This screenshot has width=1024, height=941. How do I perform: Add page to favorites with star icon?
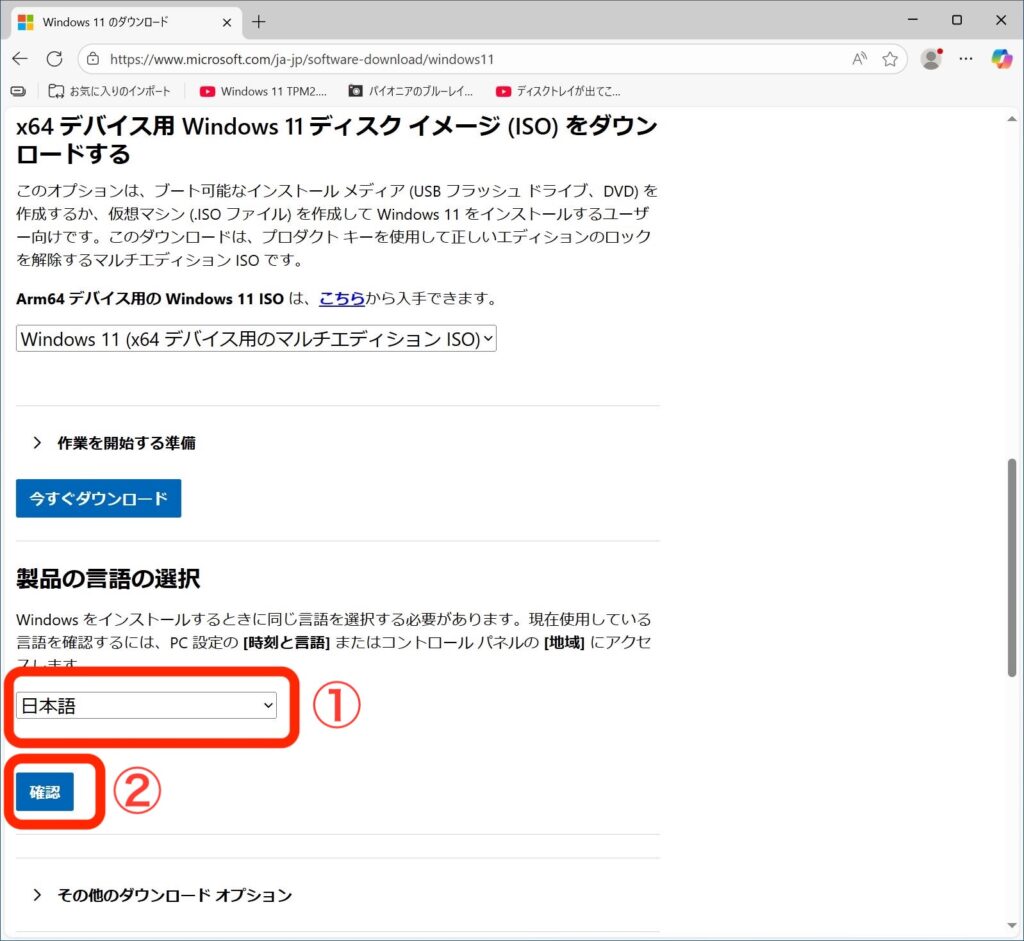pos(889,59)
